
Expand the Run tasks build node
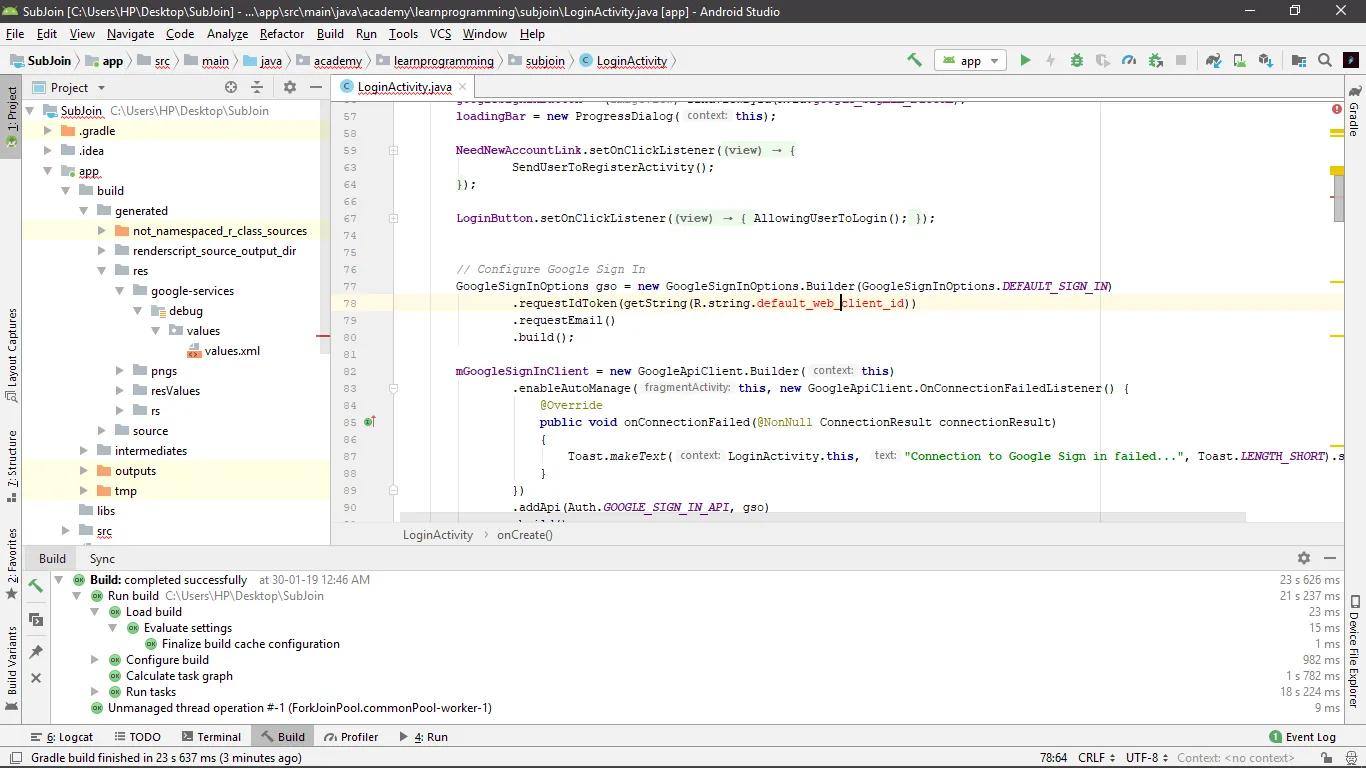(96, 692)
